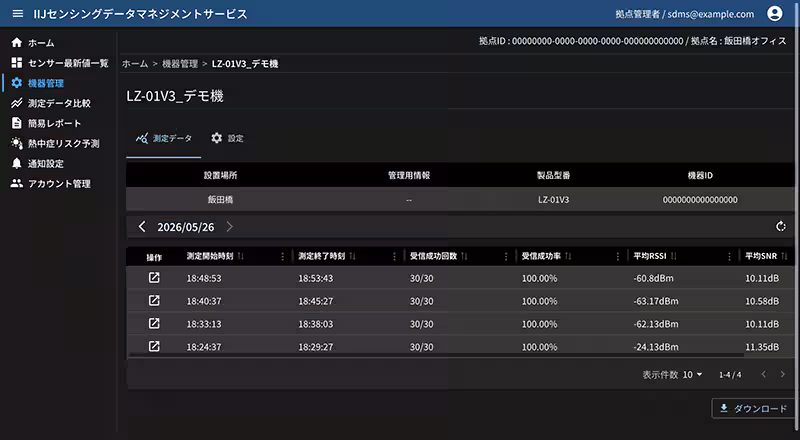
Task: Download the data with ダウンロード button
Action: (753, 408)
